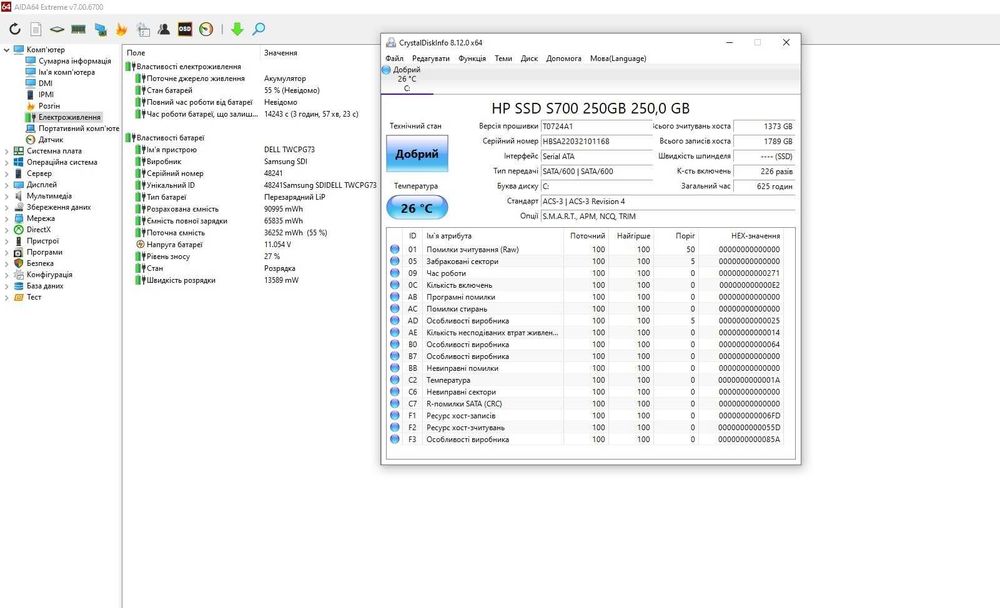
Task: Click the Безпека shield icon in the tree
Action: [18, 263]
